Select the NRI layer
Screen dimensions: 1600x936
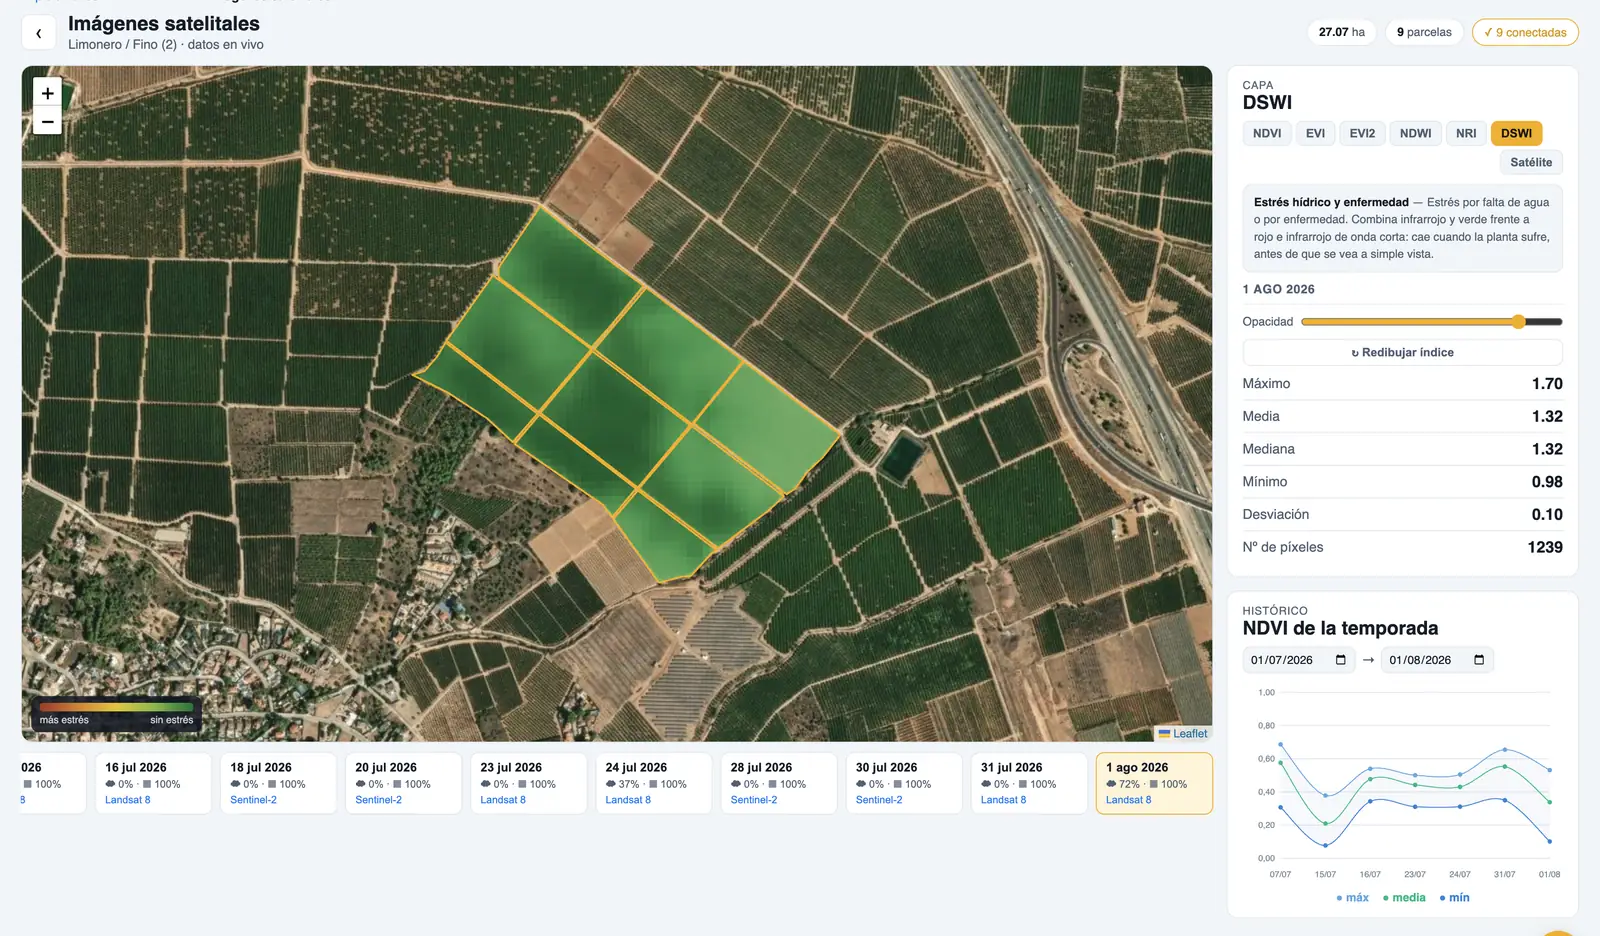(1466, 133)
